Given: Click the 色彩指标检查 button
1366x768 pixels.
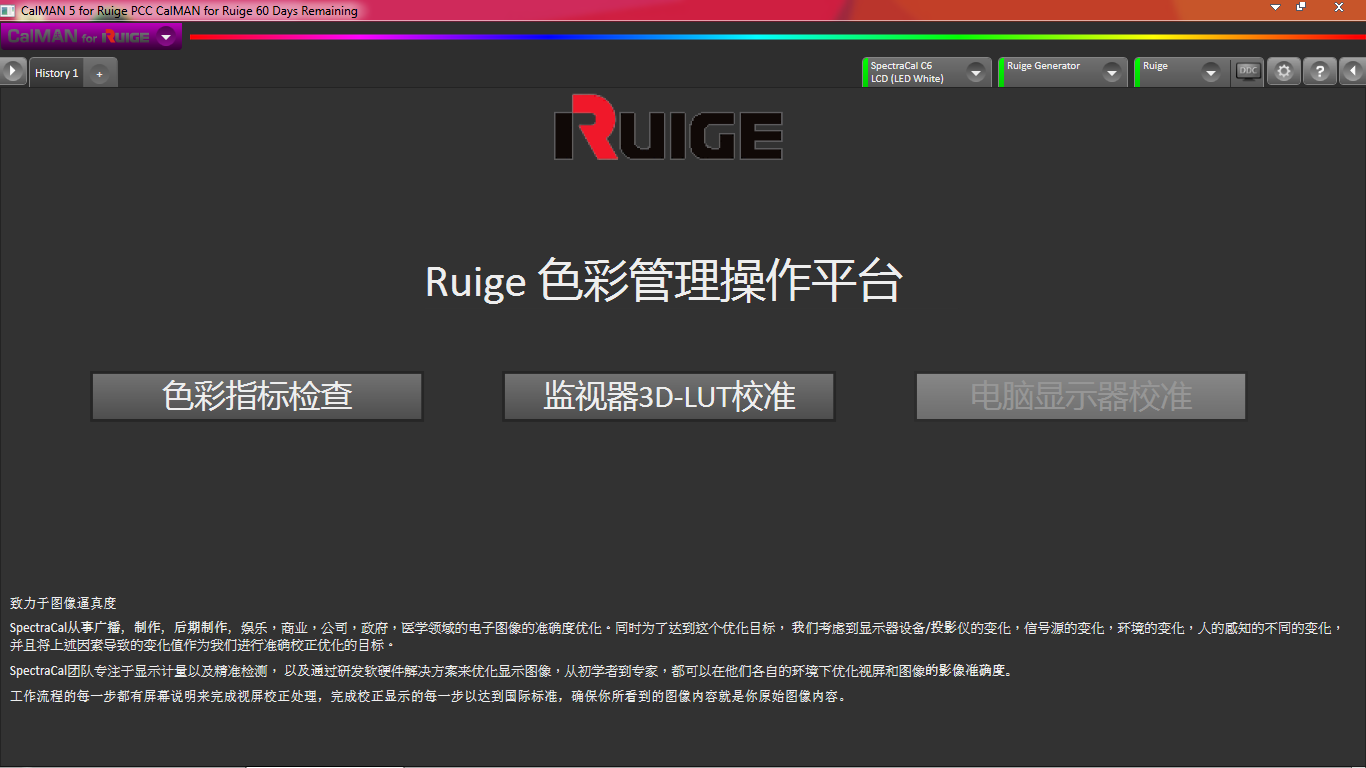Looking at the screenshot, I should pos(257,396).
